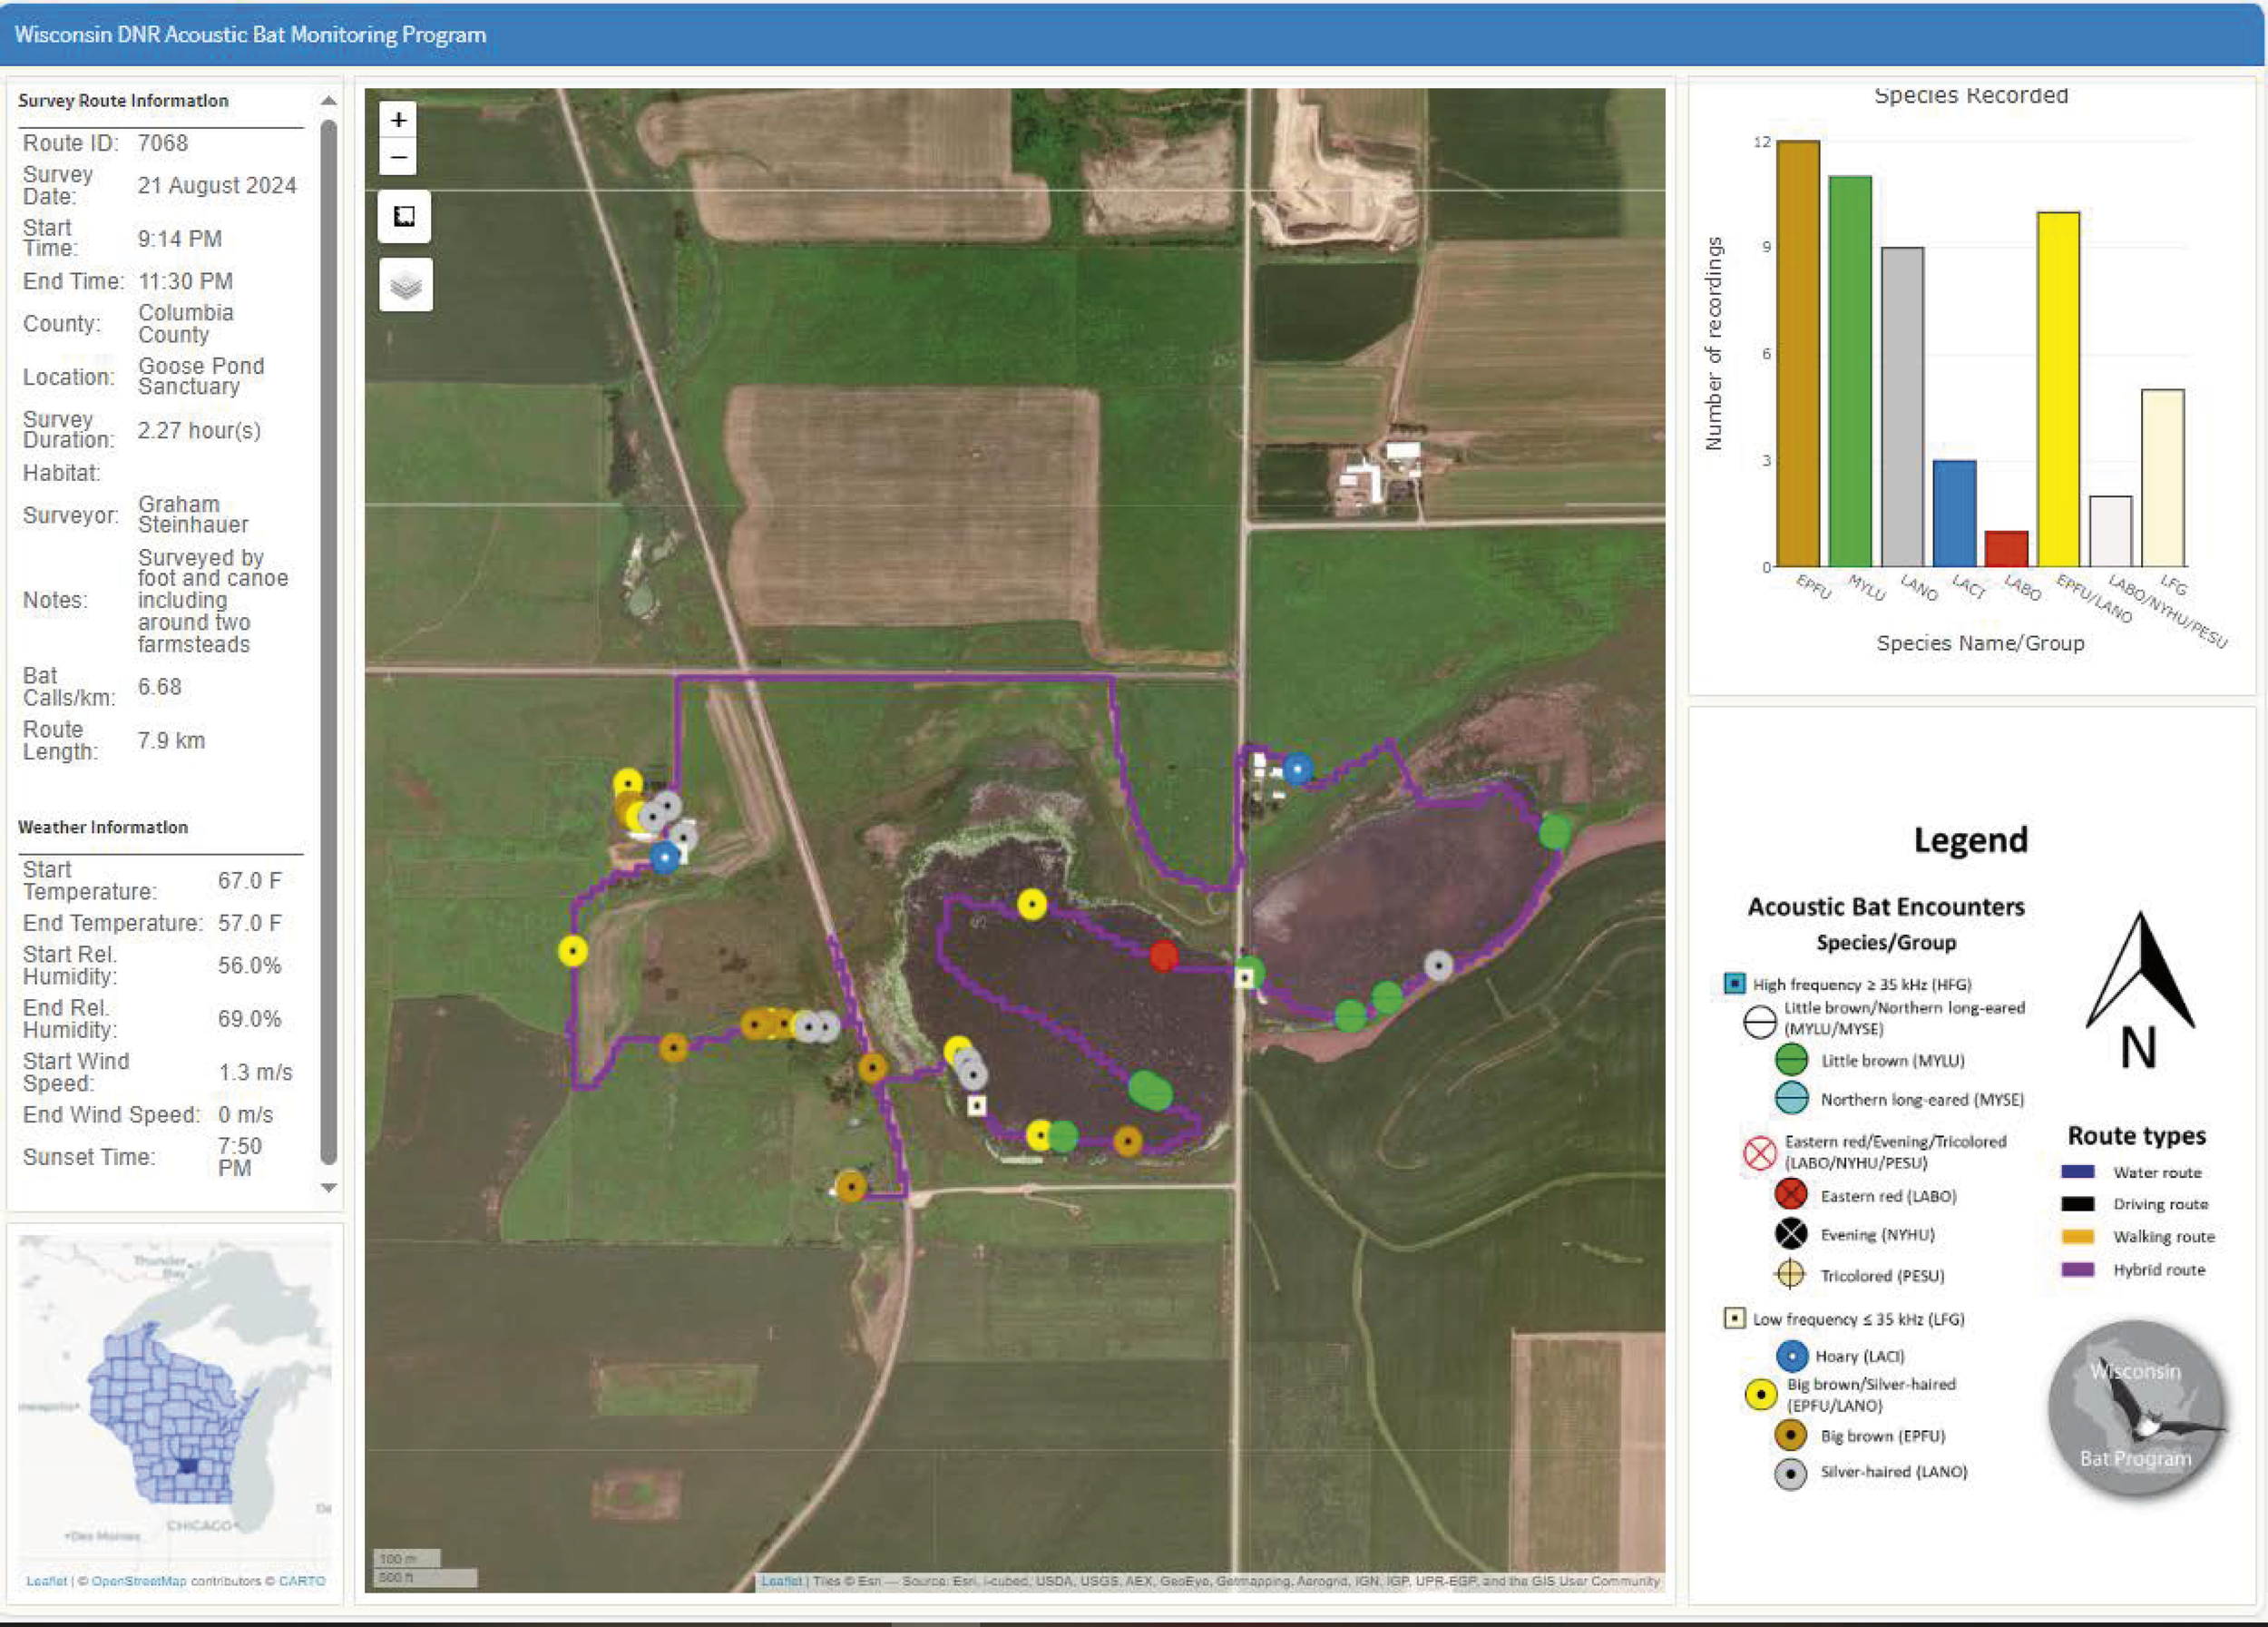Screen dimensions: 2268x1627
Task: Click yellow marker on the route's far west edge
Action: 572,951
